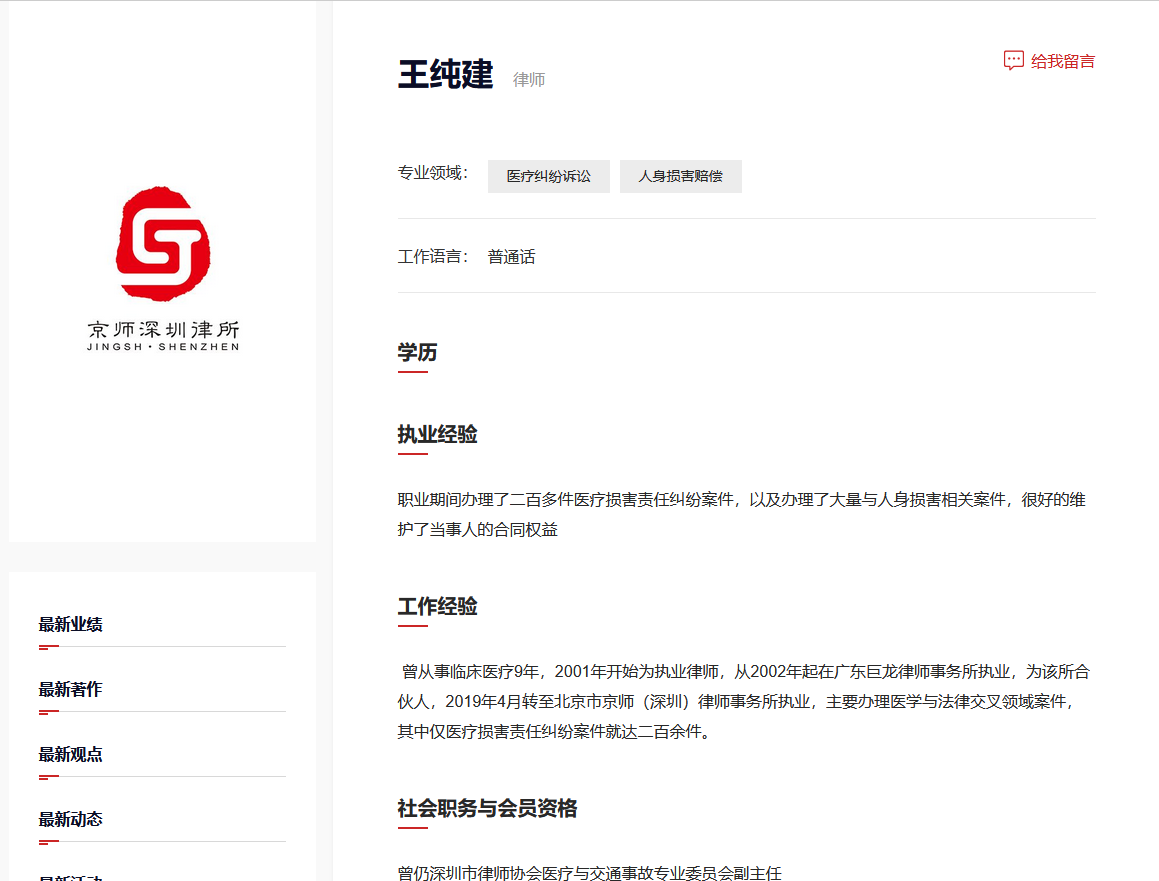The width and height of the screenshot is (1159, 881).
Task: Click the lawyer name 王纯建
Action: coord(445,75)
